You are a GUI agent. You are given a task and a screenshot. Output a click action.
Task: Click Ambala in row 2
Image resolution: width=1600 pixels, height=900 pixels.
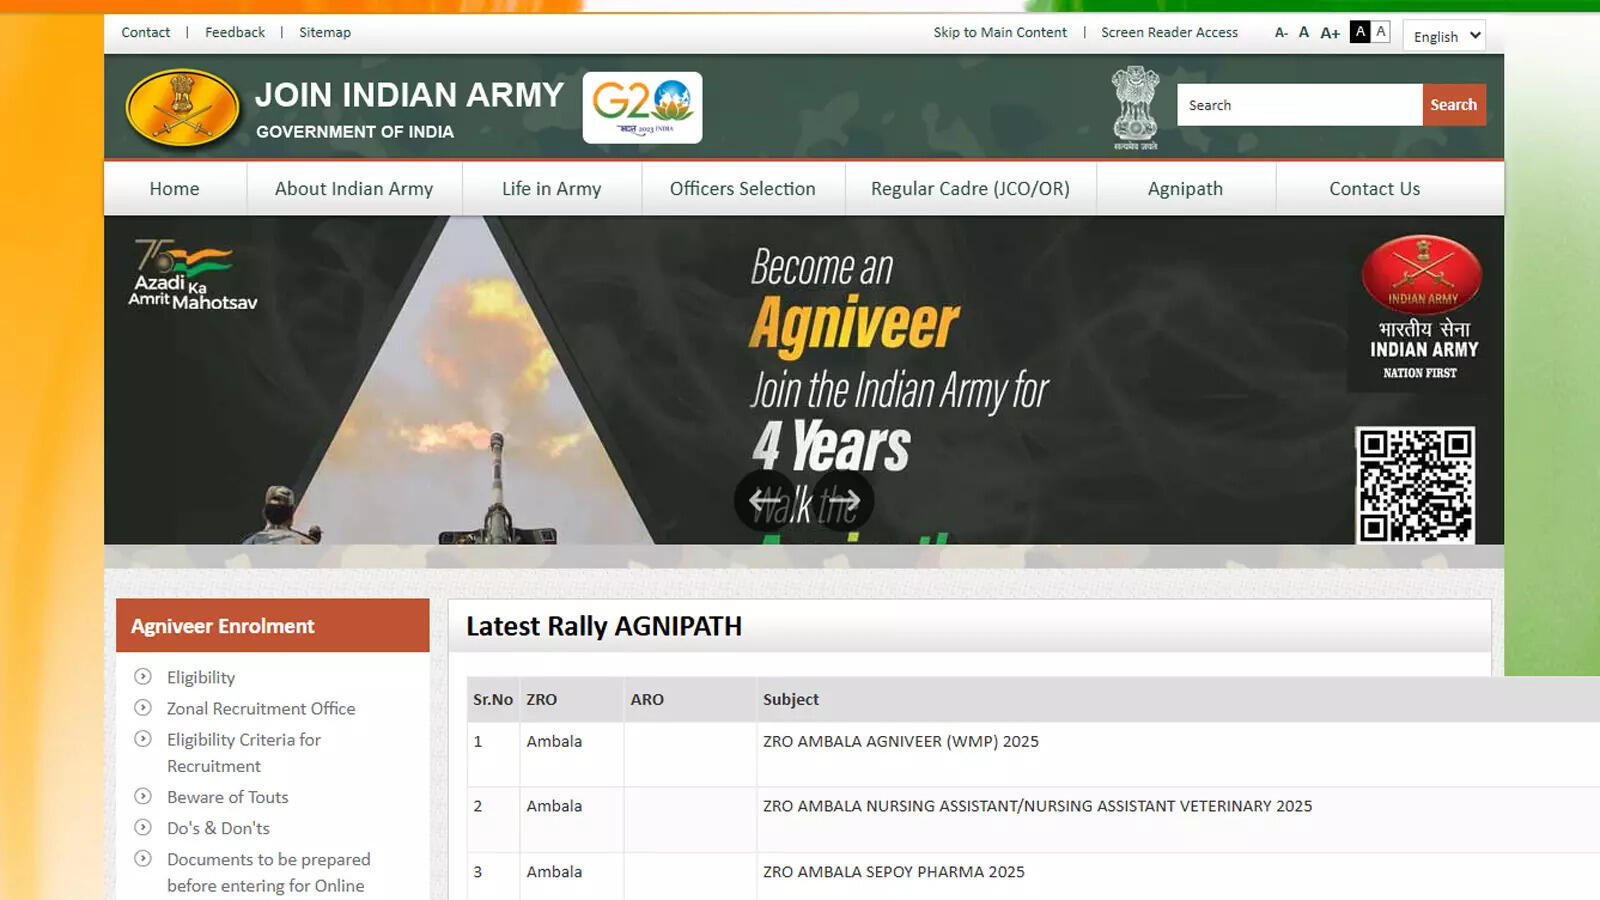click(554, 806)
